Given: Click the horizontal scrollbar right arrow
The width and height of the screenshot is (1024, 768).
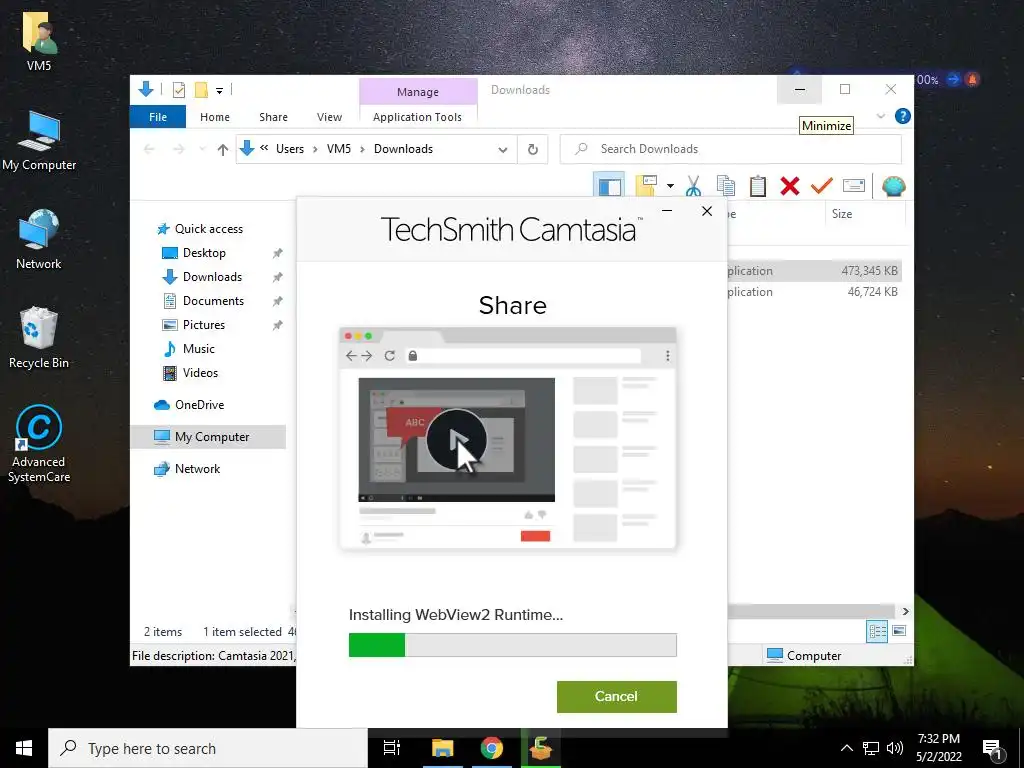Looking at the screenshot, I should (x=905, y=611).
